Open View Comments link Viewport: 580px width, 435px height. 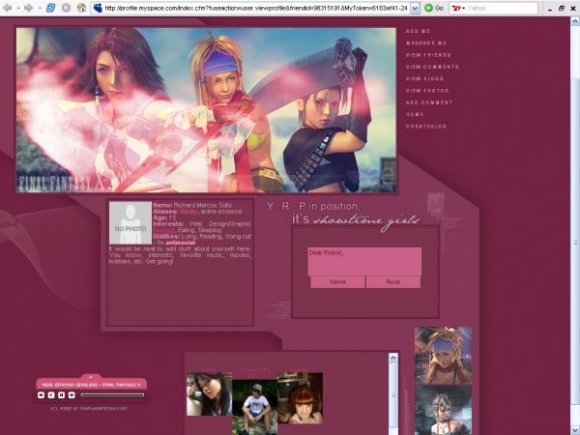coord(432,67)
